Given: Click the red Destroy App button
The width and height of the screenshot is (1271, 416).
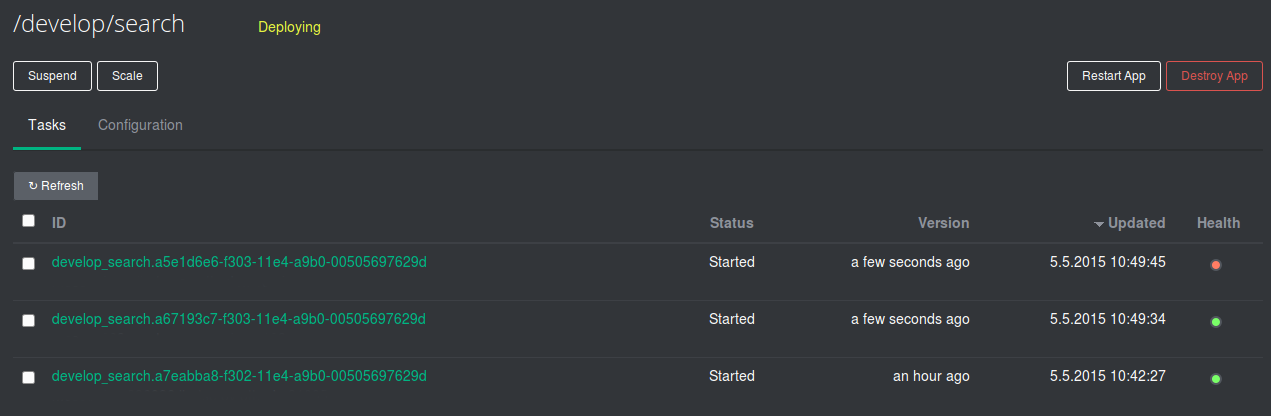Looking at the screenshot, I should click(x=1214, y=76).
